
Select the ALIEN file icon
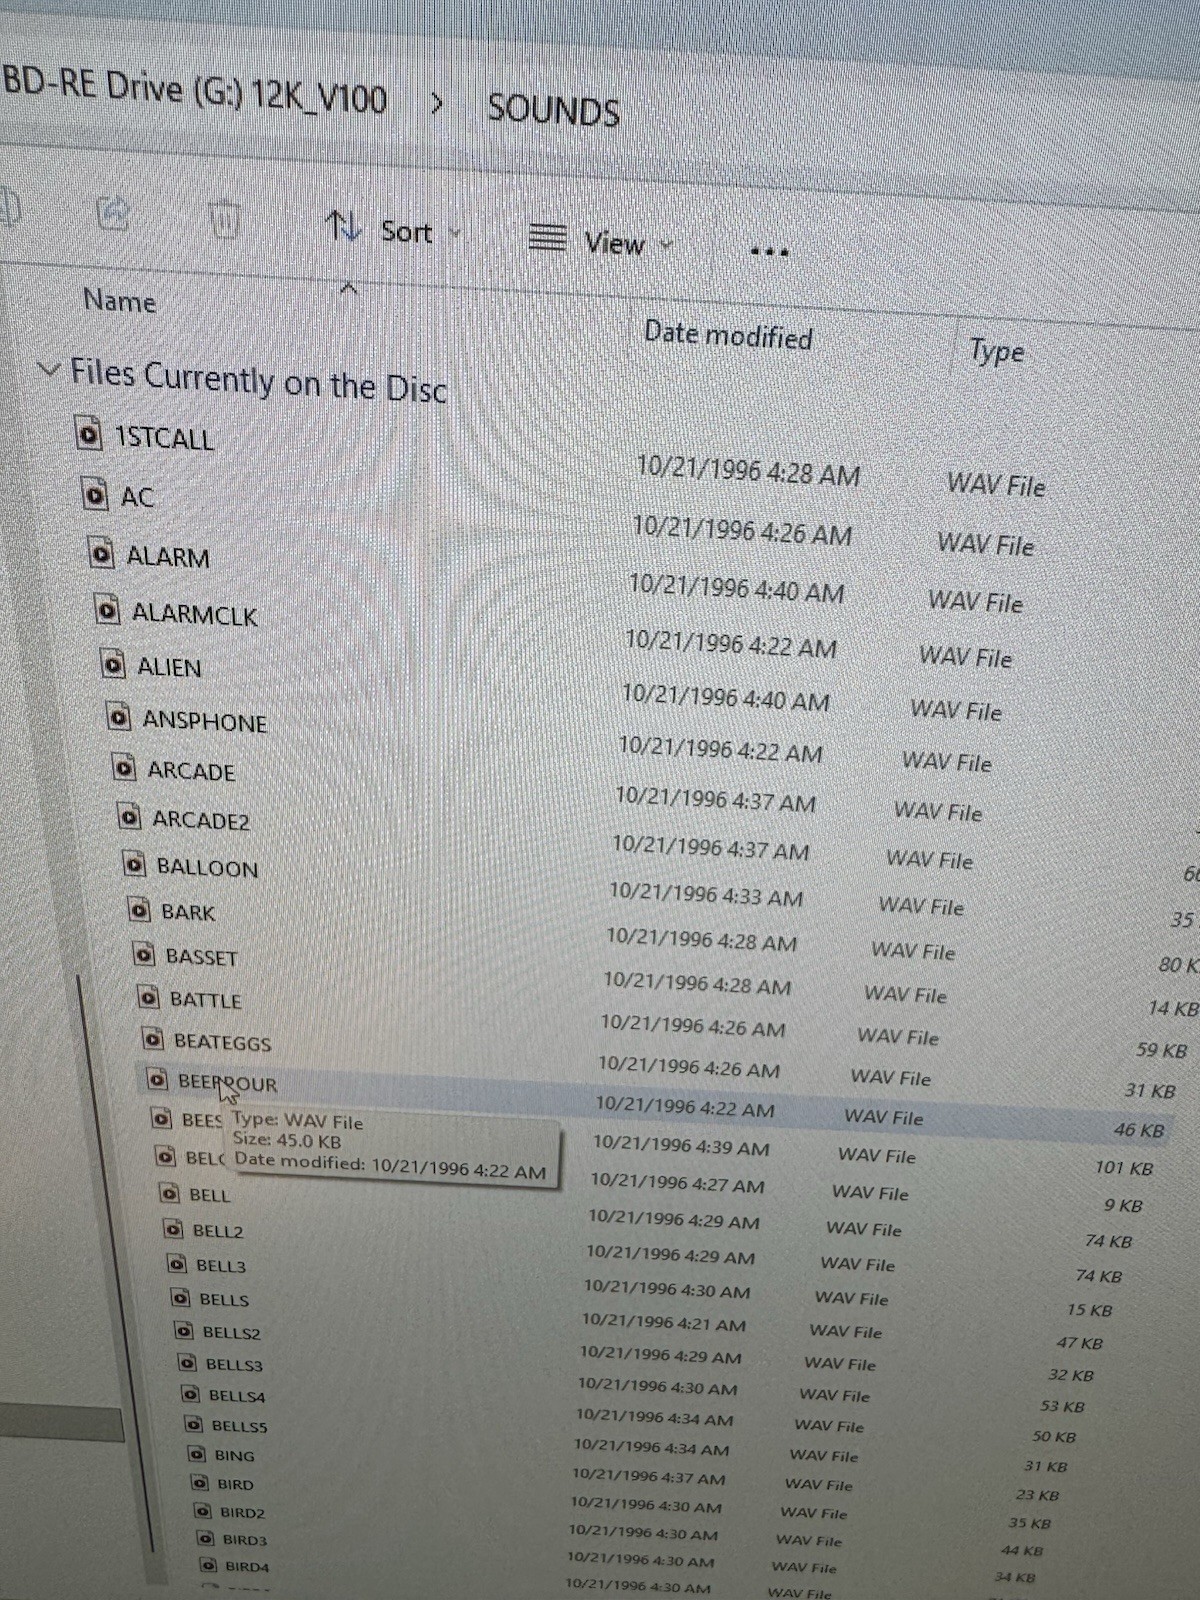click(x=114, y=664)
